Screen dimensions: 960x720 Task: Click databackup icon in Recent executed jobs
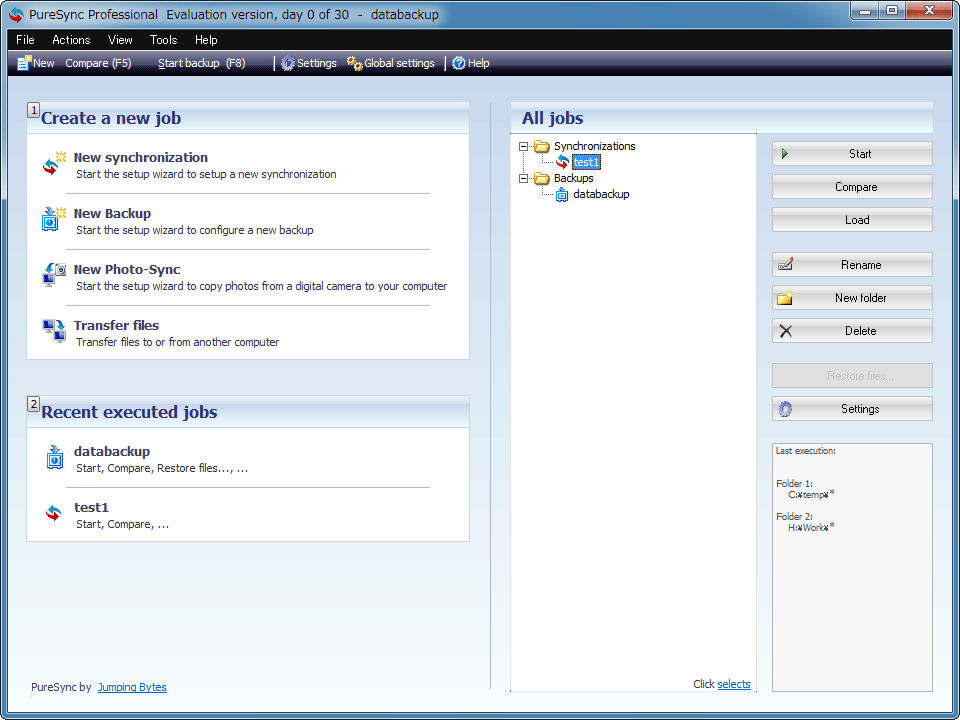pos(54,457)
